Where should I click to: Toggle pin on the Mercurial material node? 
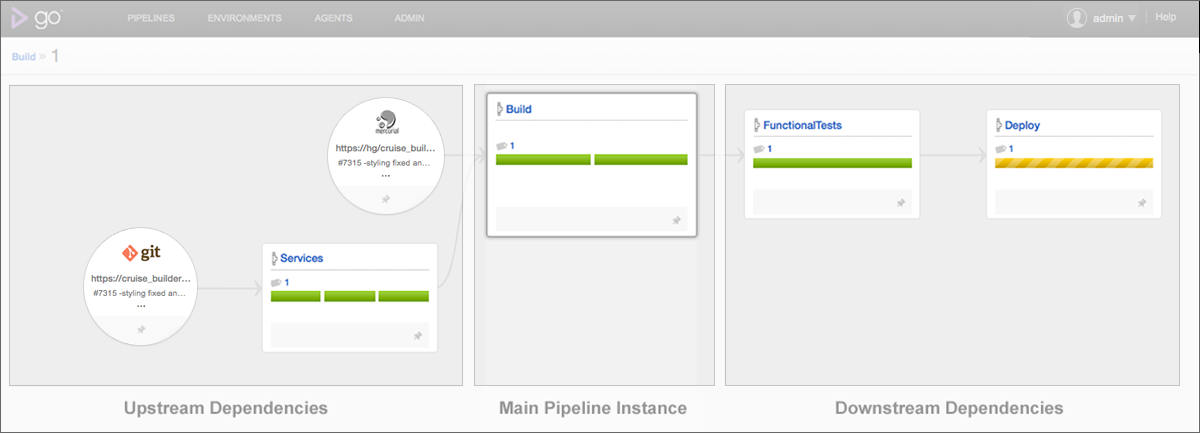386,199
